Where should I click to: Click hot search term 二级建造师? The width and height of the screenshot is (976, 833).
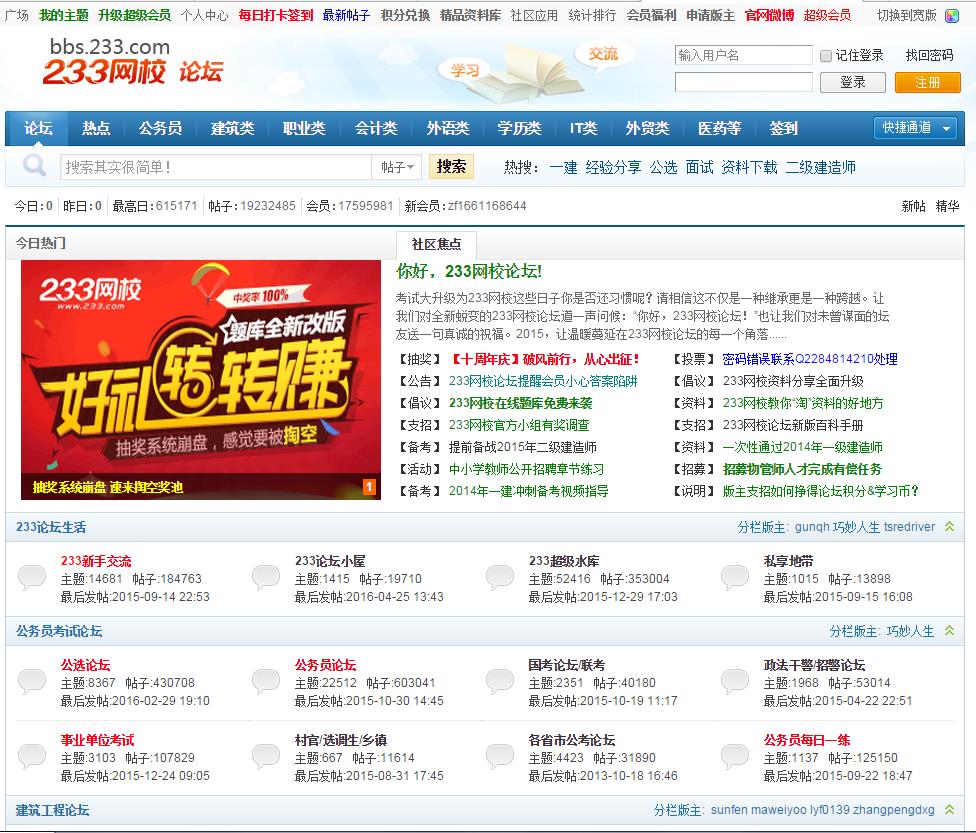(x=820, y=167)
